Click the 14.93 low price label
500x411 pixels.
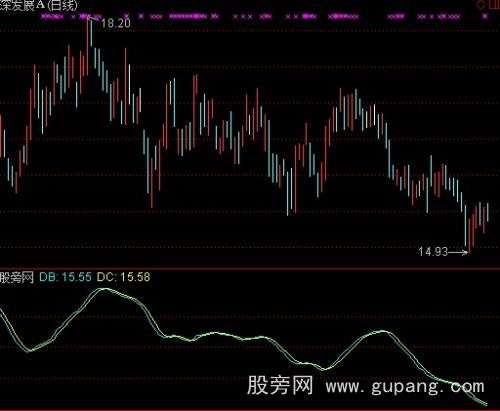(x=433, y=252)
